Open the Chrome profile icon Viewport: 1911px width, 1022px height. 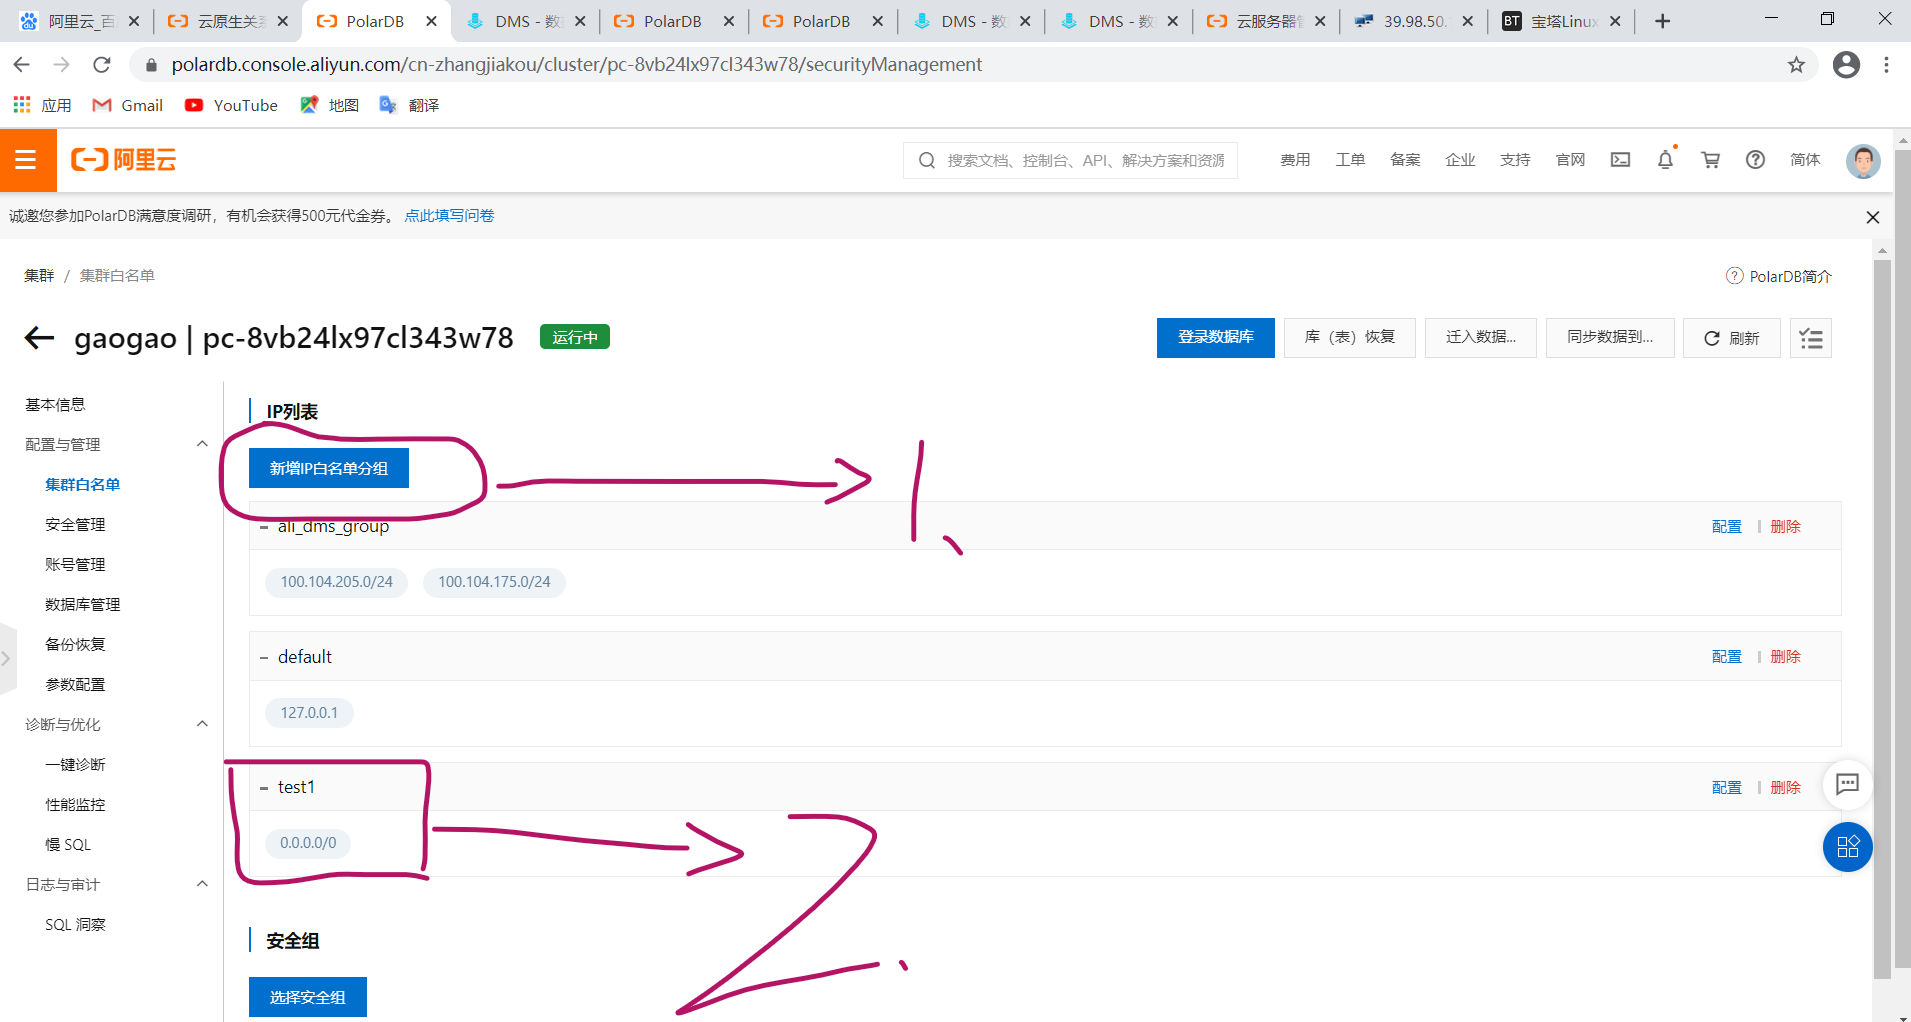coord(1846,65)
